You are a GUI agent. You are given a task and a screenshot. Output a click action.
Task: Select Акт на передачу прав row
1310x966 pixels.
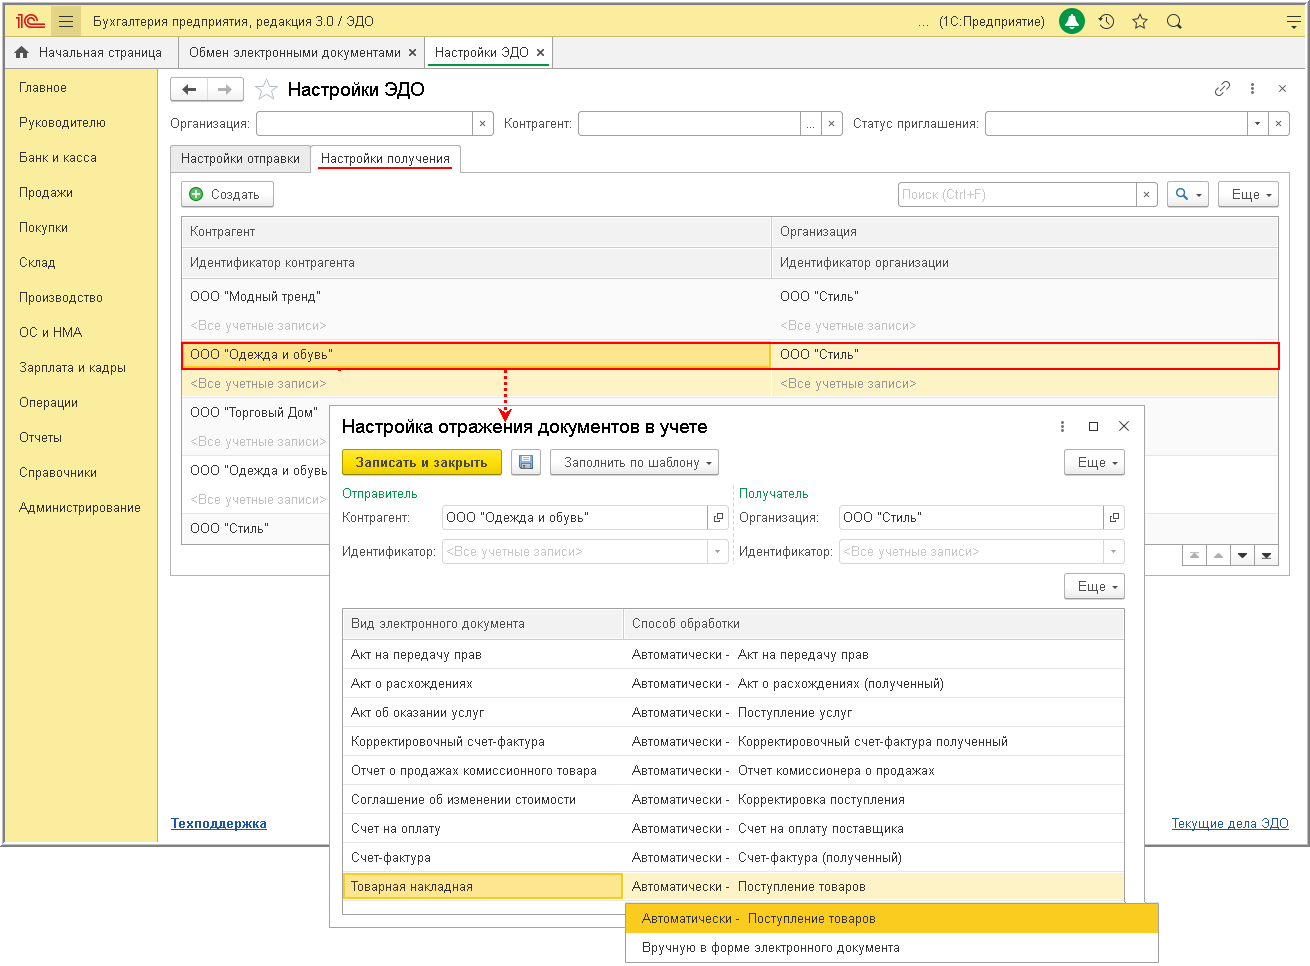(x=733, y=655)
